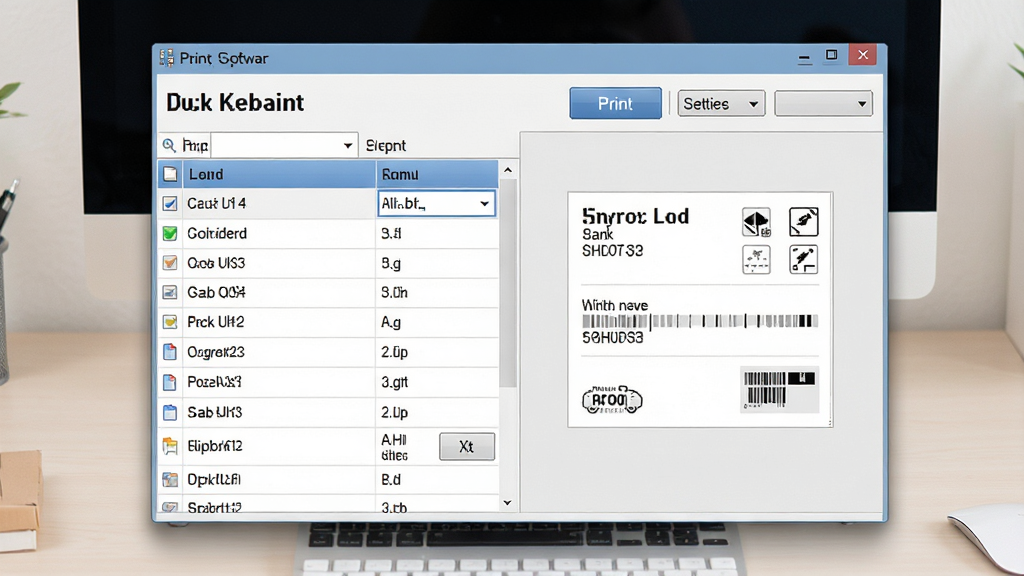
Task: Select the 'Prck UH2' row name
Action: coord(216,322)
